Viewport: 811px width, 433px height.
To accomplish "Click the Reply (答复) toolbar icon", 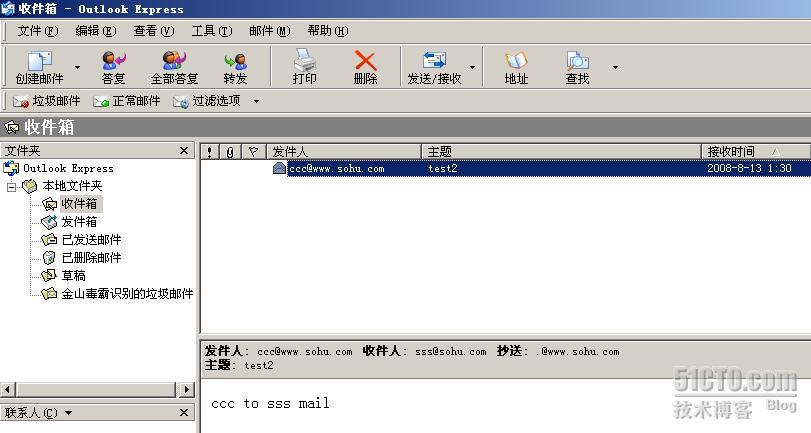I will tap(113, 61).
